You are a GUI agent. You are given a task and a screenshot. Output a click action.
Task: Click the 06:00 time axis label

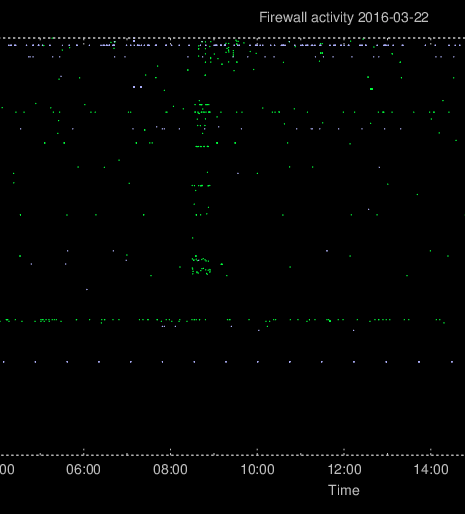point(83,469)
